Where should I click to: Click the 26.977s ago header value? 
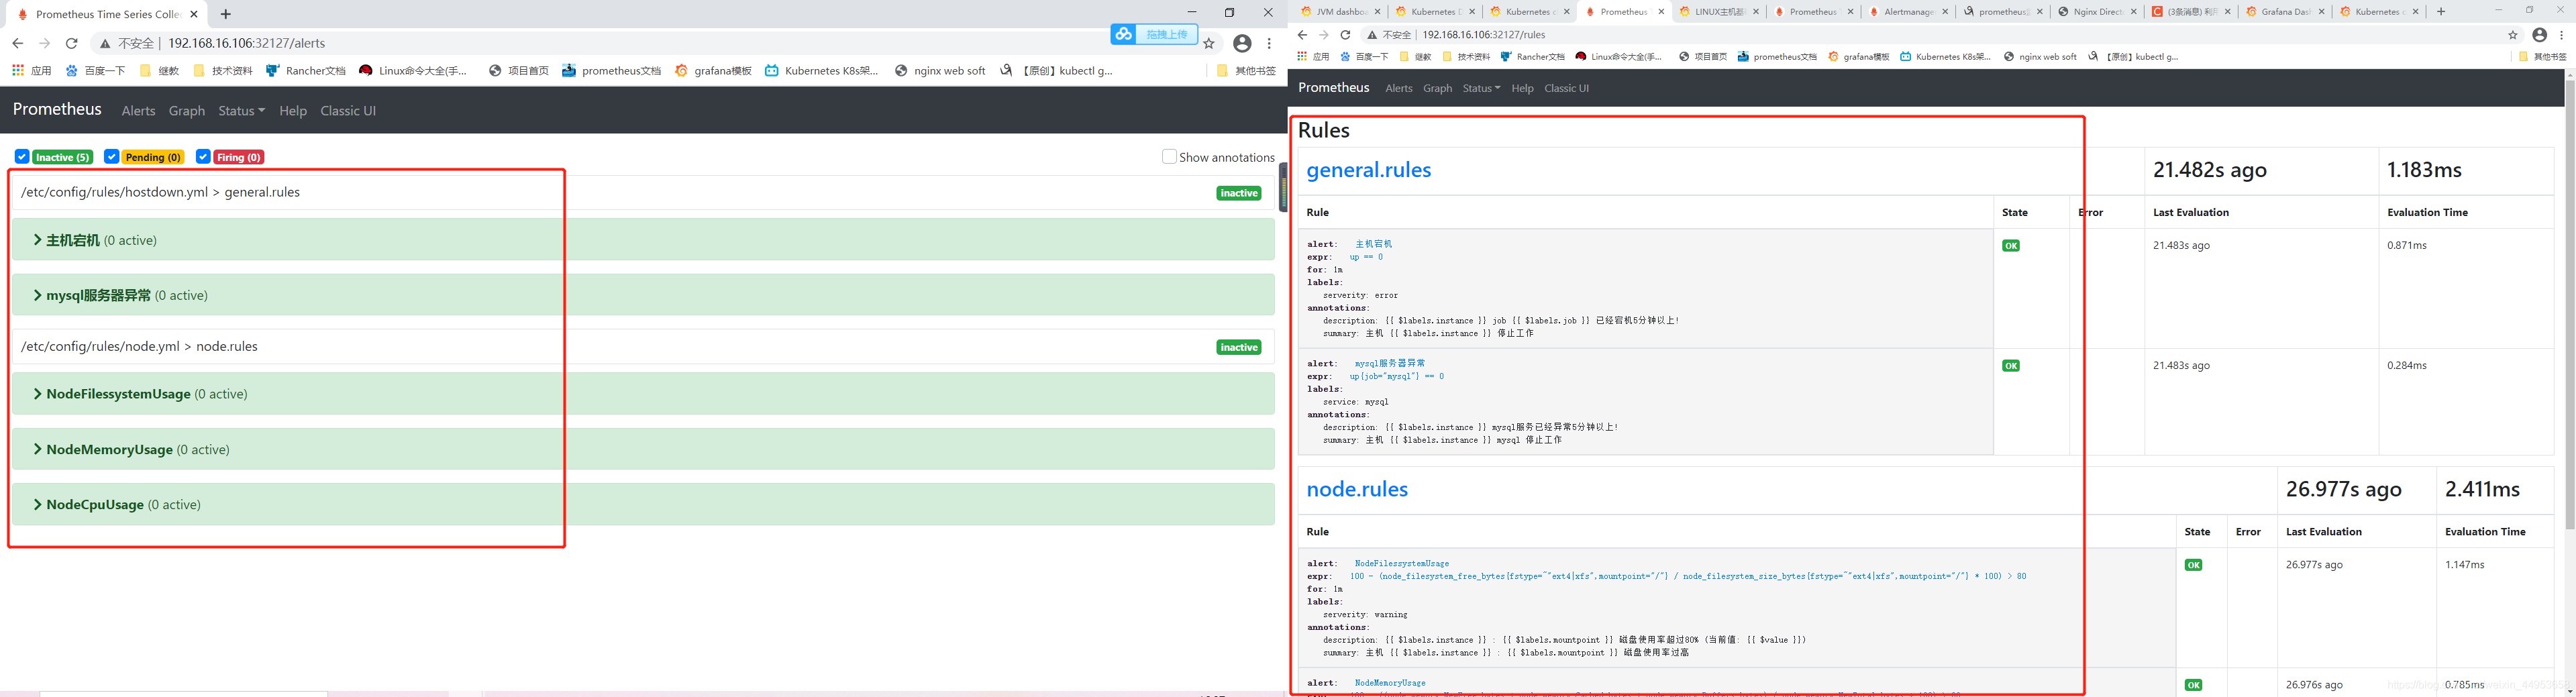[x=2343, y=489]
